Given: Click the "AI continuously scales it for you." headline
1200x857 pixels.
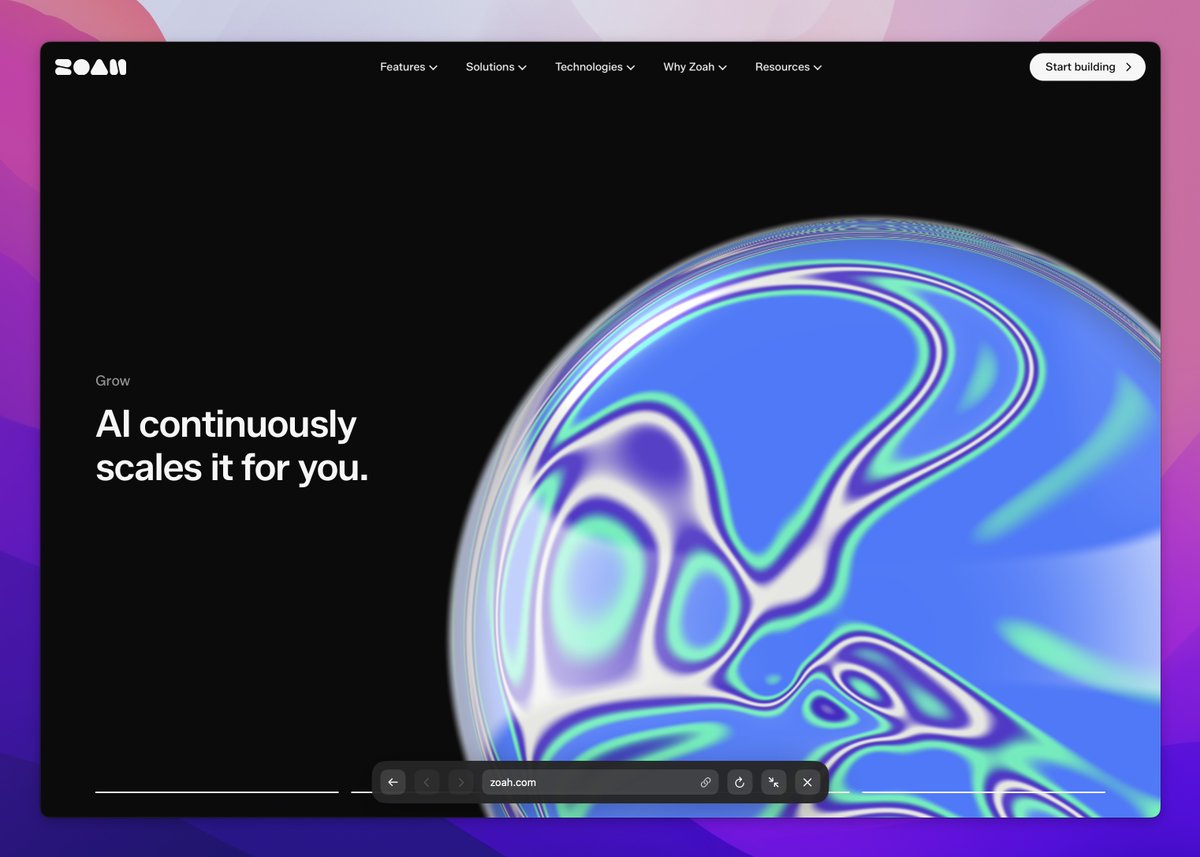Looking at the screenshot, I should (232, 446).
